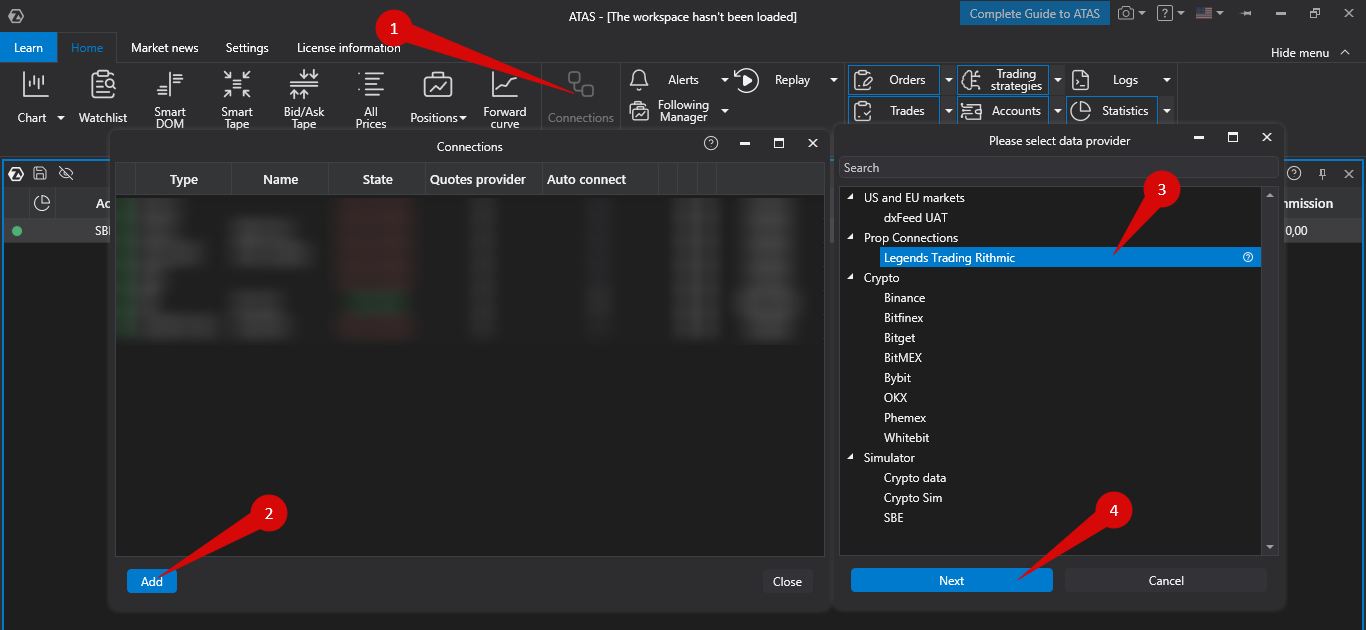
Task: Expand the Positions dropdown
Action: [x=462, y=117]
